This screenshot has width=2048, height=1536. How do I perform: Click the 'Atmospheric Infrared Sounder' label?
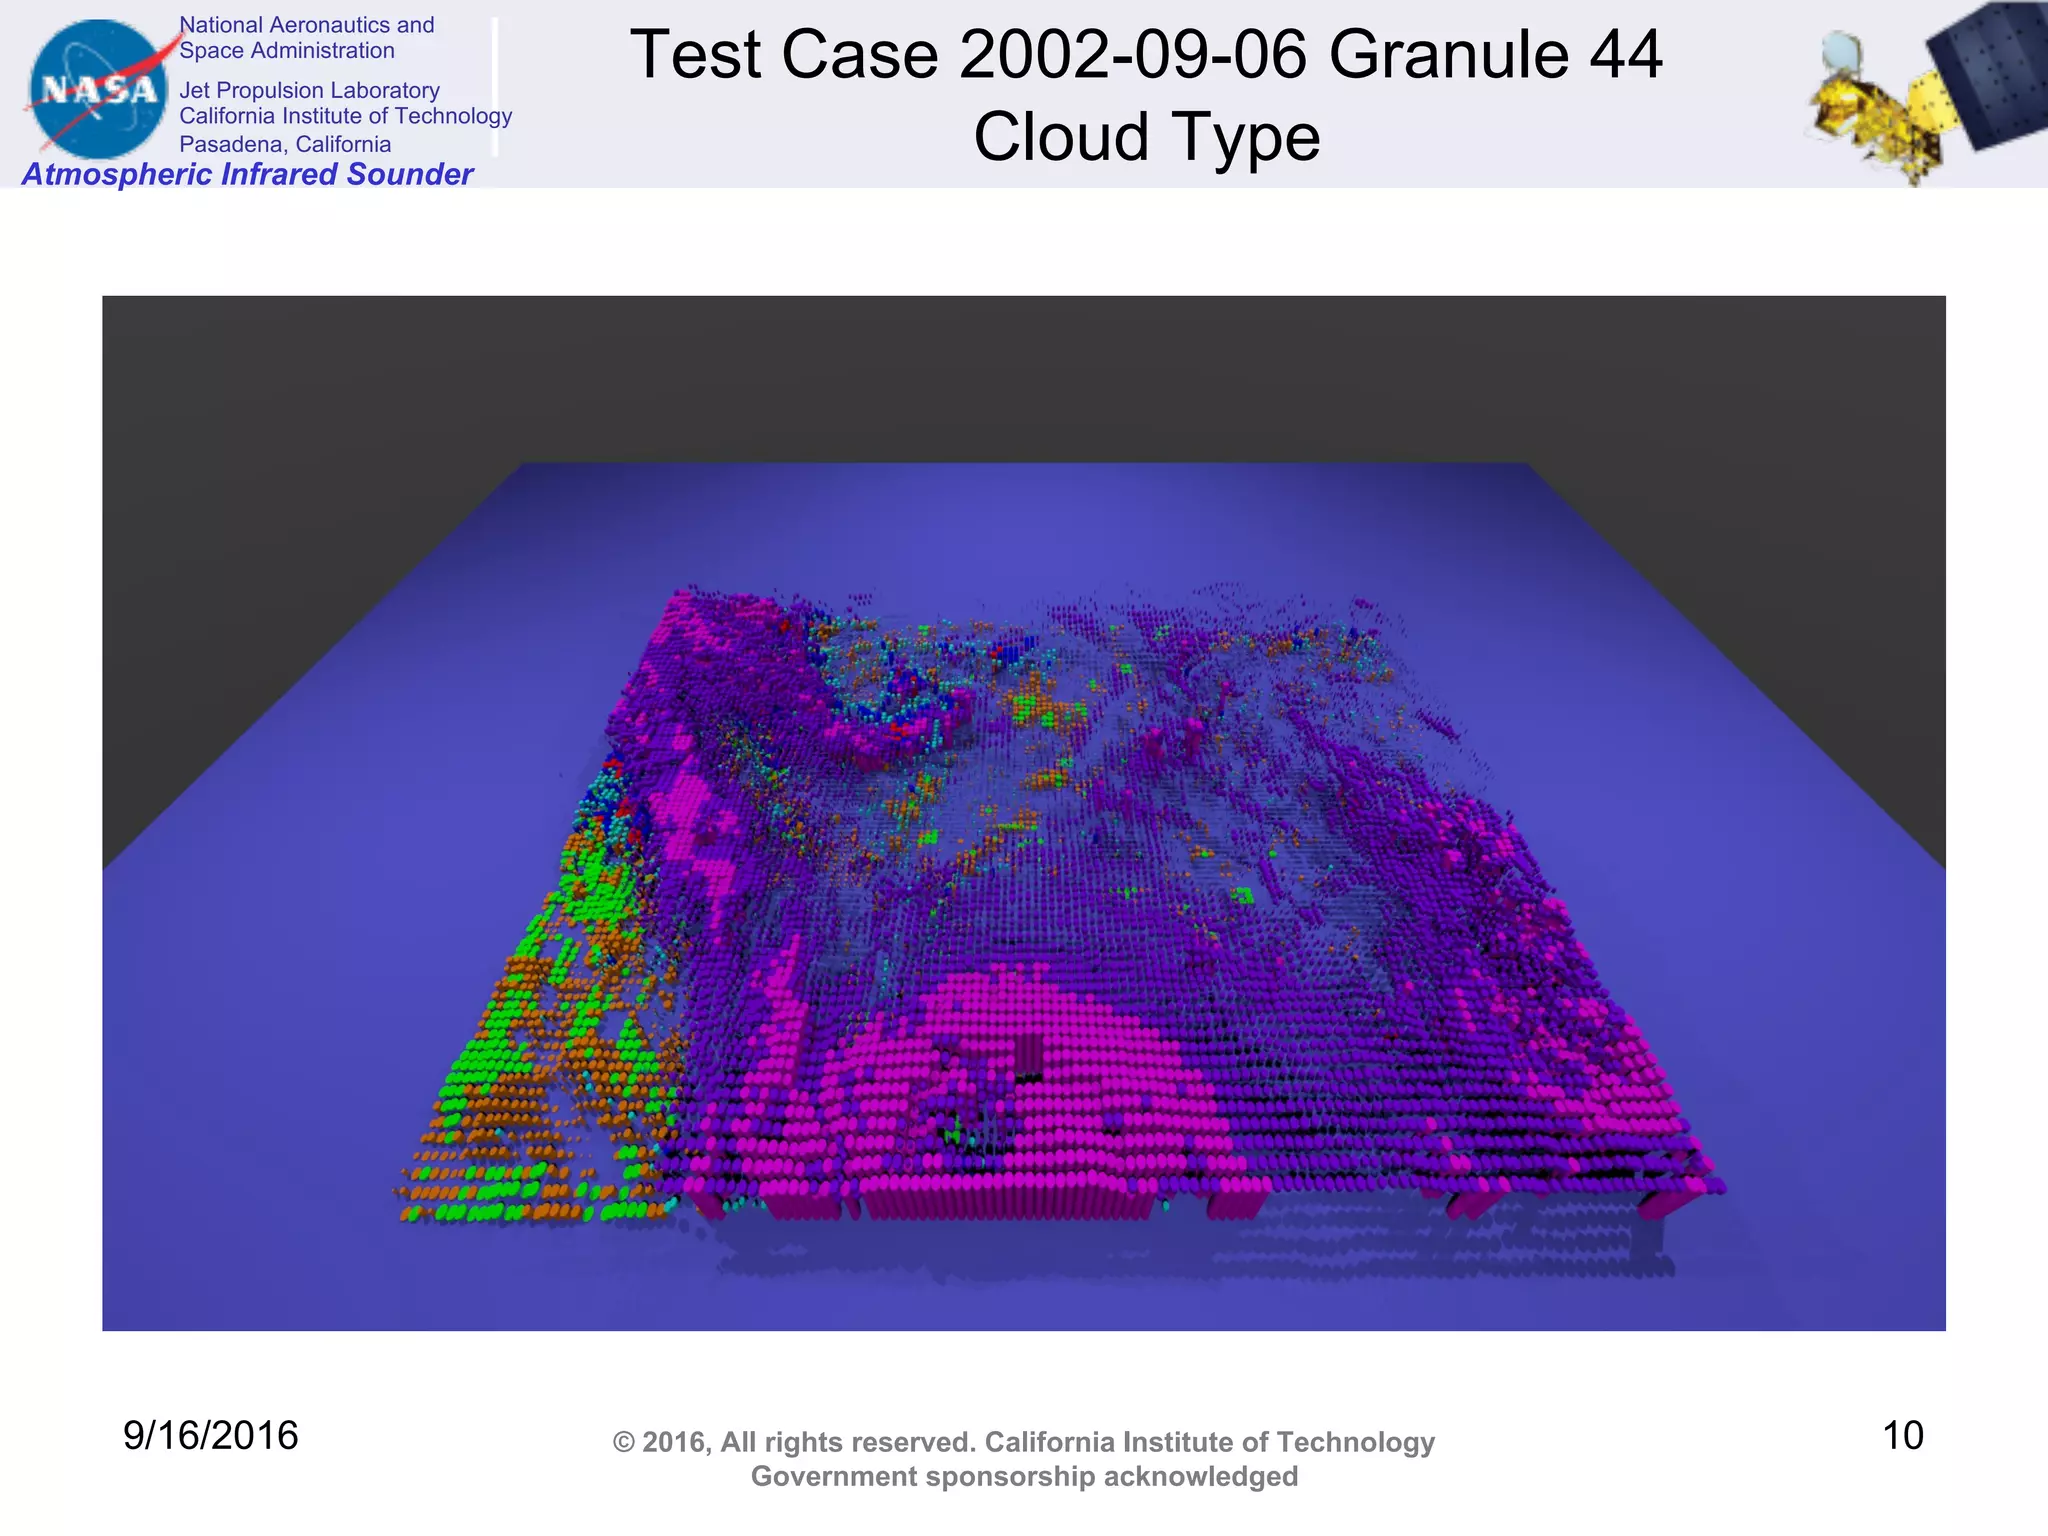(x=247, y=174)
